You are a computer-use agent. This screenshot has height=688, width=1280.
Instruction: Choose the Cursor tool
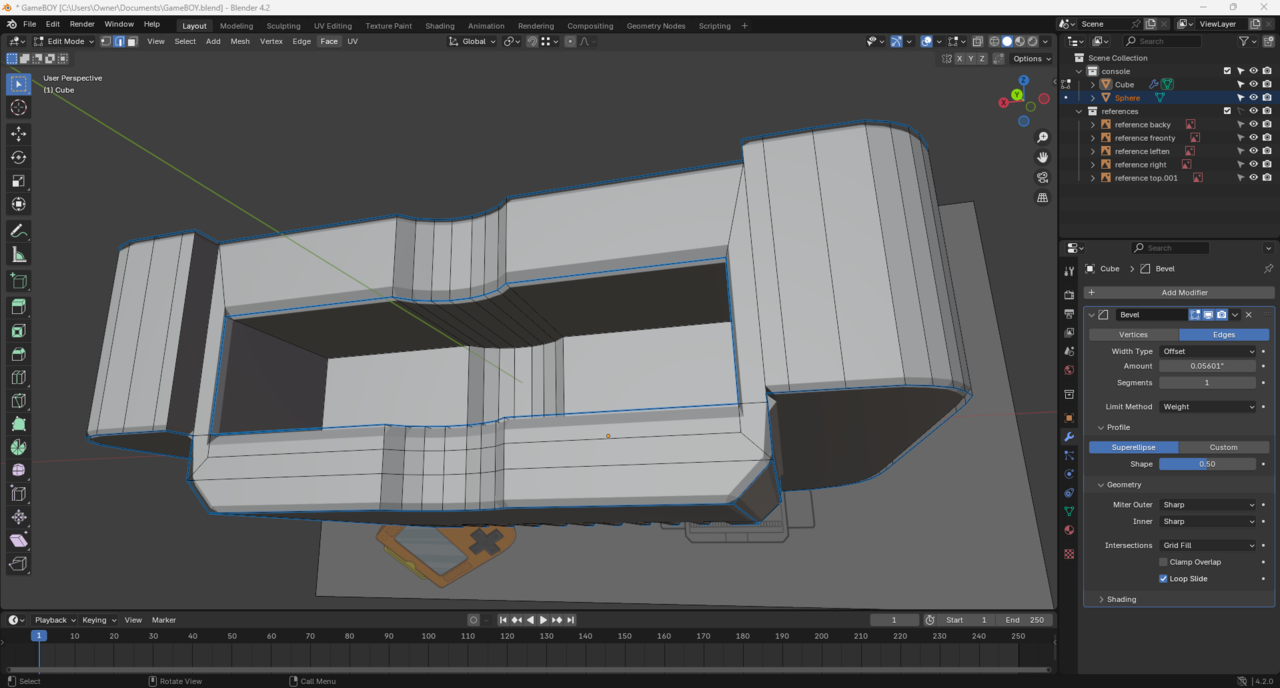pyautogui.click(x=18, y=108)
